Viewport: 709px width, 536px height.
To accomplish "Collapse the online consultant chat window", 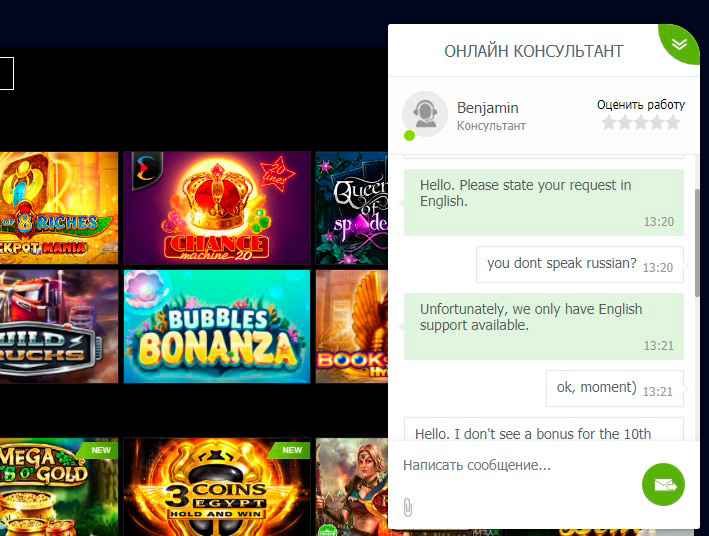I will tap(681, 43).
